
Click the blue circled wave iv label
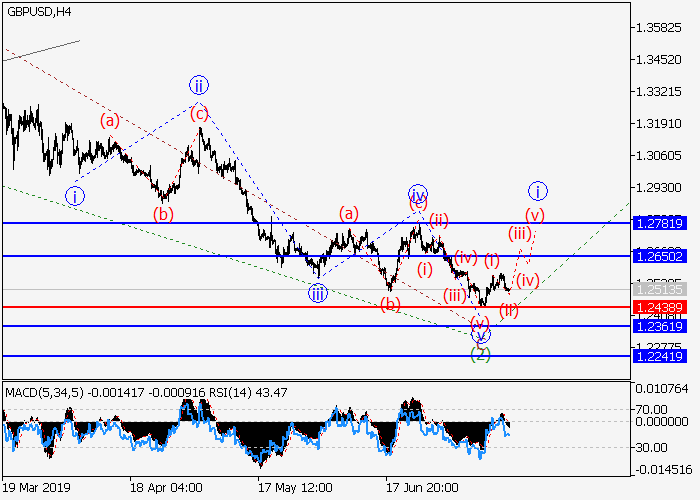point(417,193)
